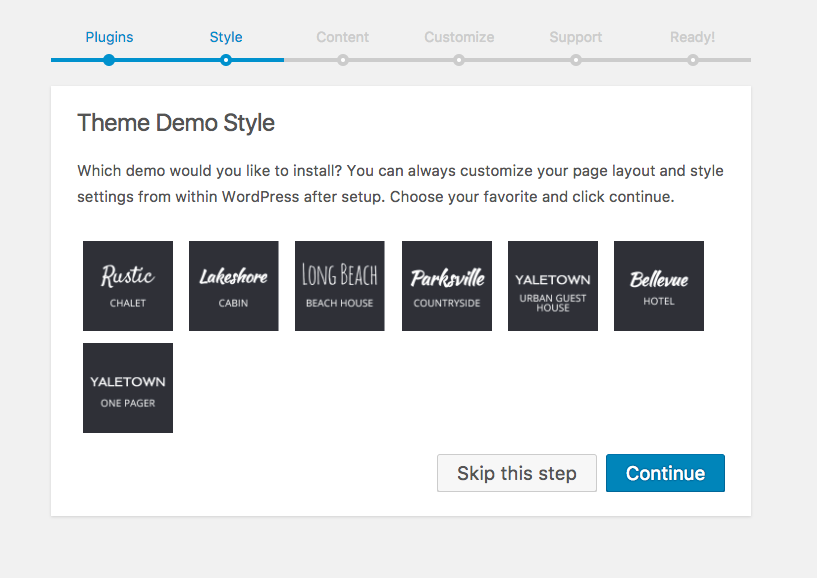Select the Parksville Countryside demo tile
Screen dimensions: 817x578
point(447,286)
